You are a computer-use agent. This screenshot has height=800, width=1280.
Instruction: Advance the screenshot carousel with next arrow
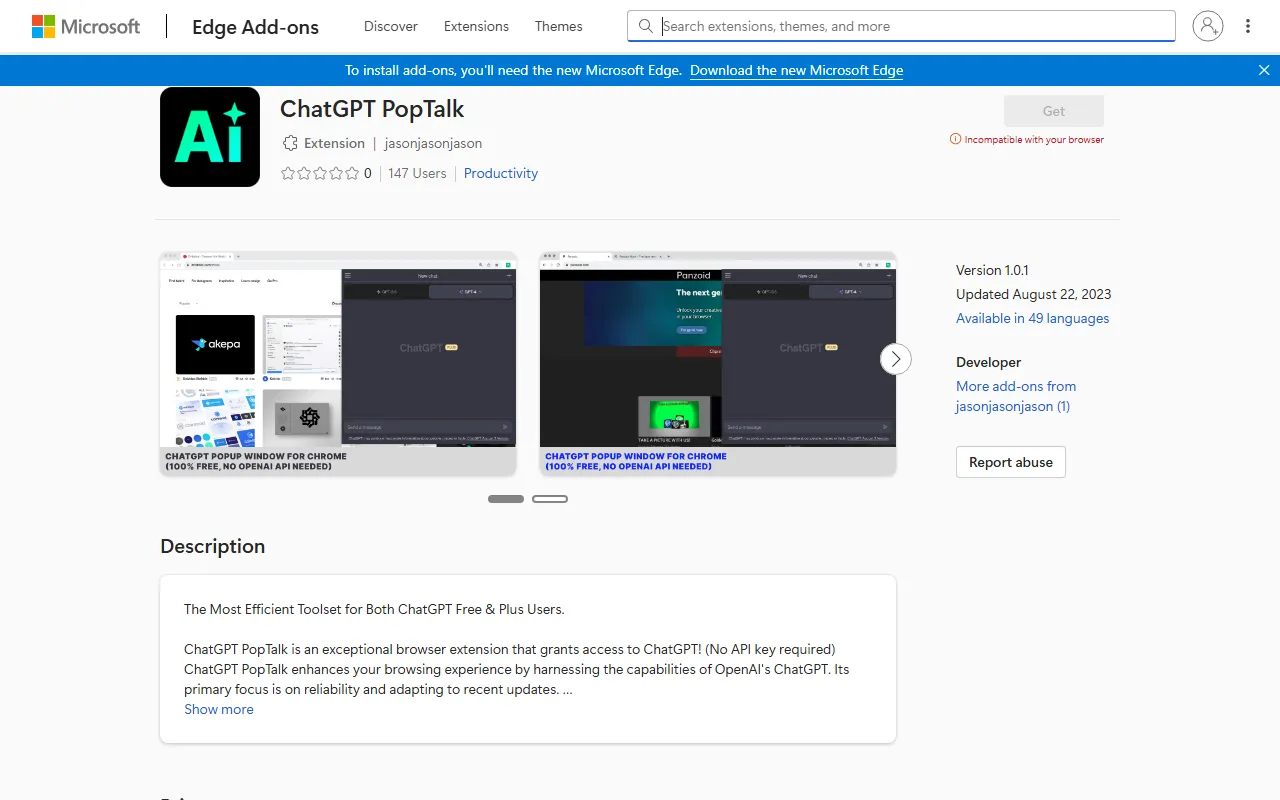tap(896, 359)
